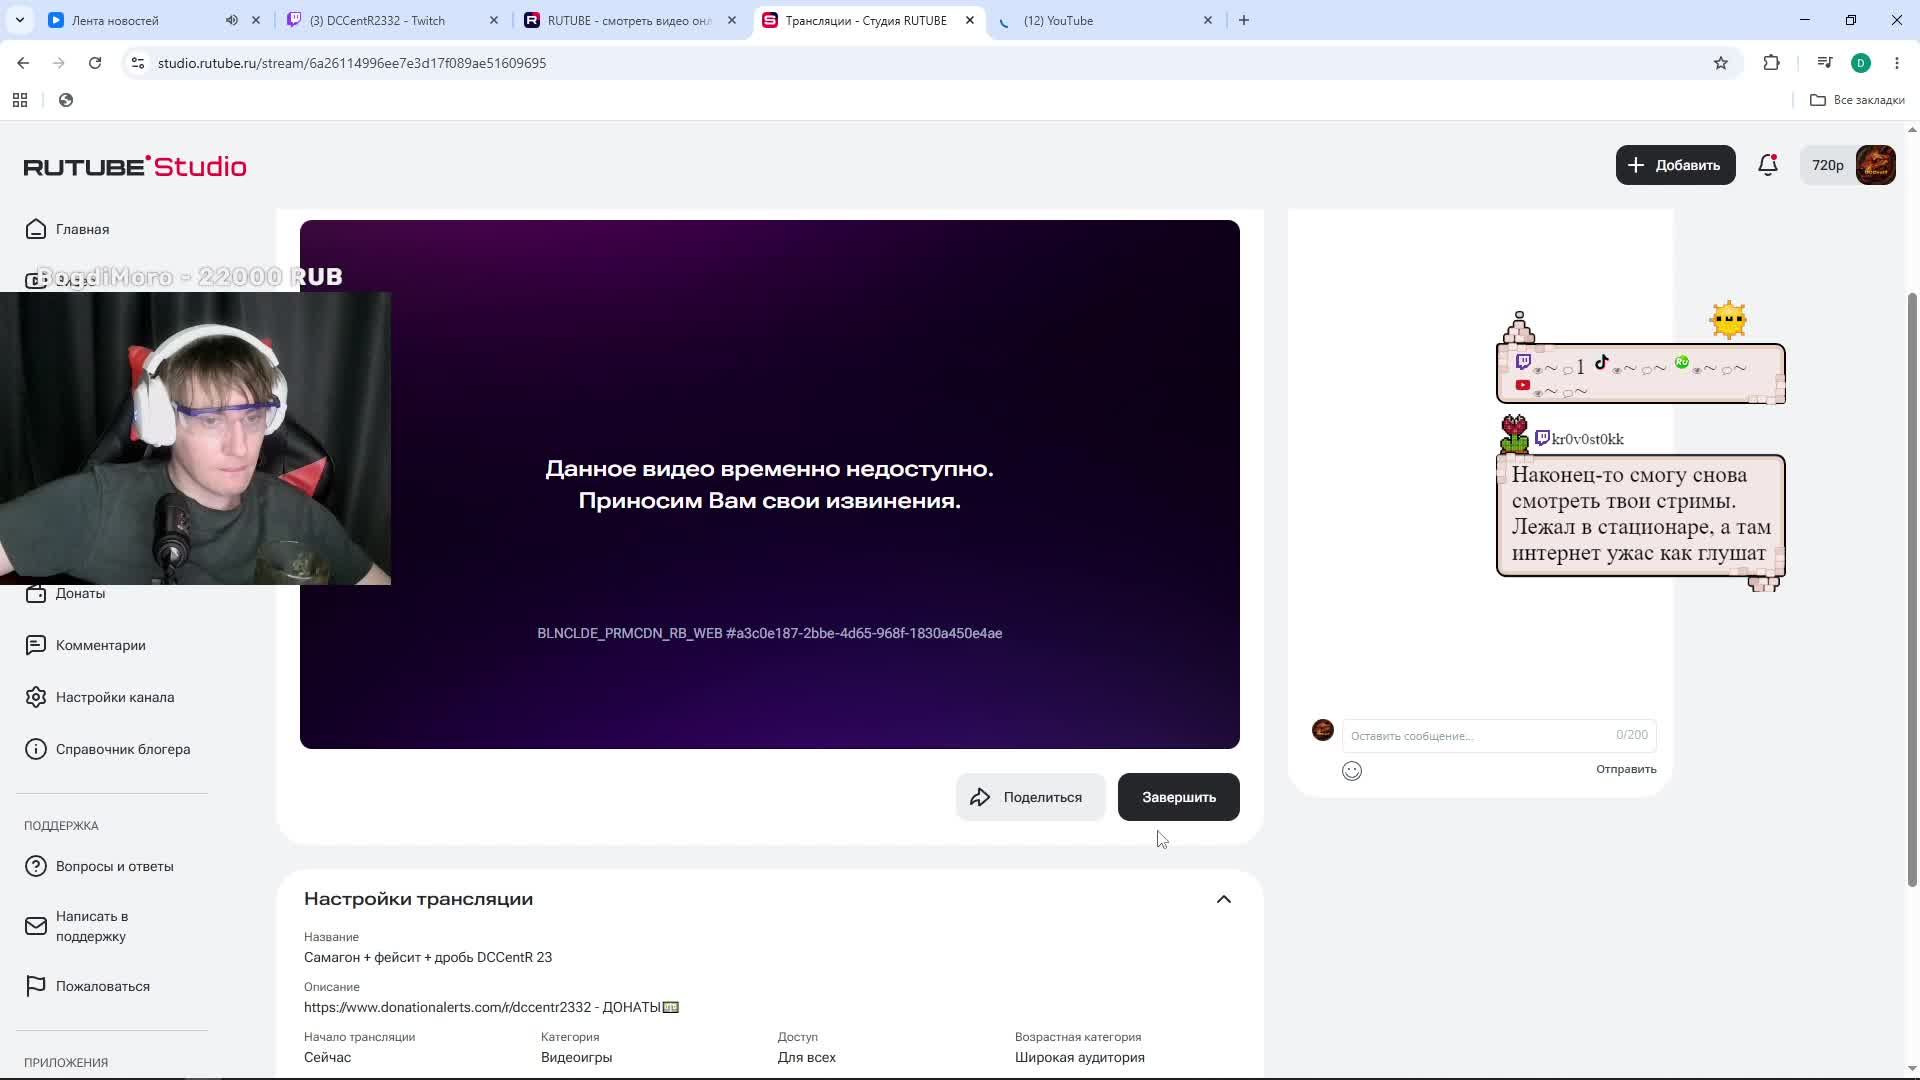
Task: Click stream title Самагон + фейсит + дробь
Action: pyautogui.click(x=428, y=957)
